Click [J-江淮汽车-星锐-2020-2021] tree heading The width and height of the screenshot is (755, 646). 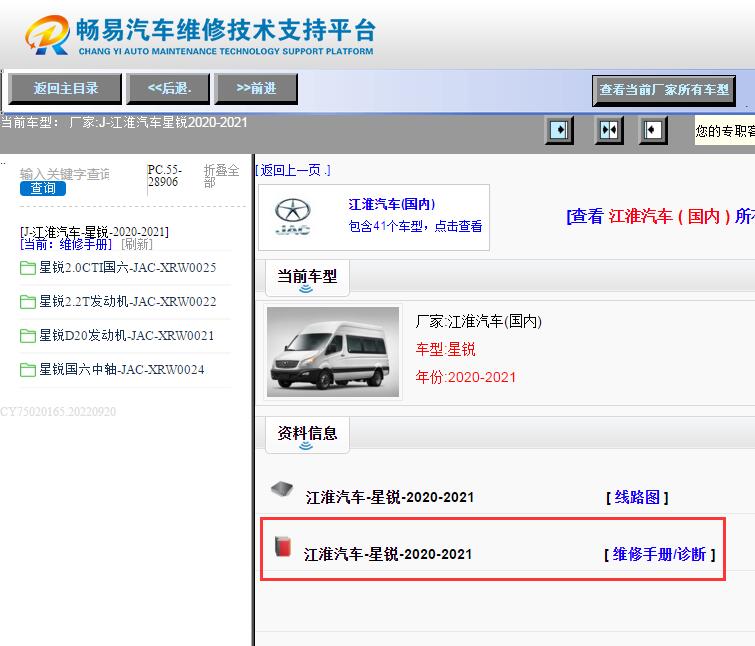pyautogui.click(x=94, y=232)
